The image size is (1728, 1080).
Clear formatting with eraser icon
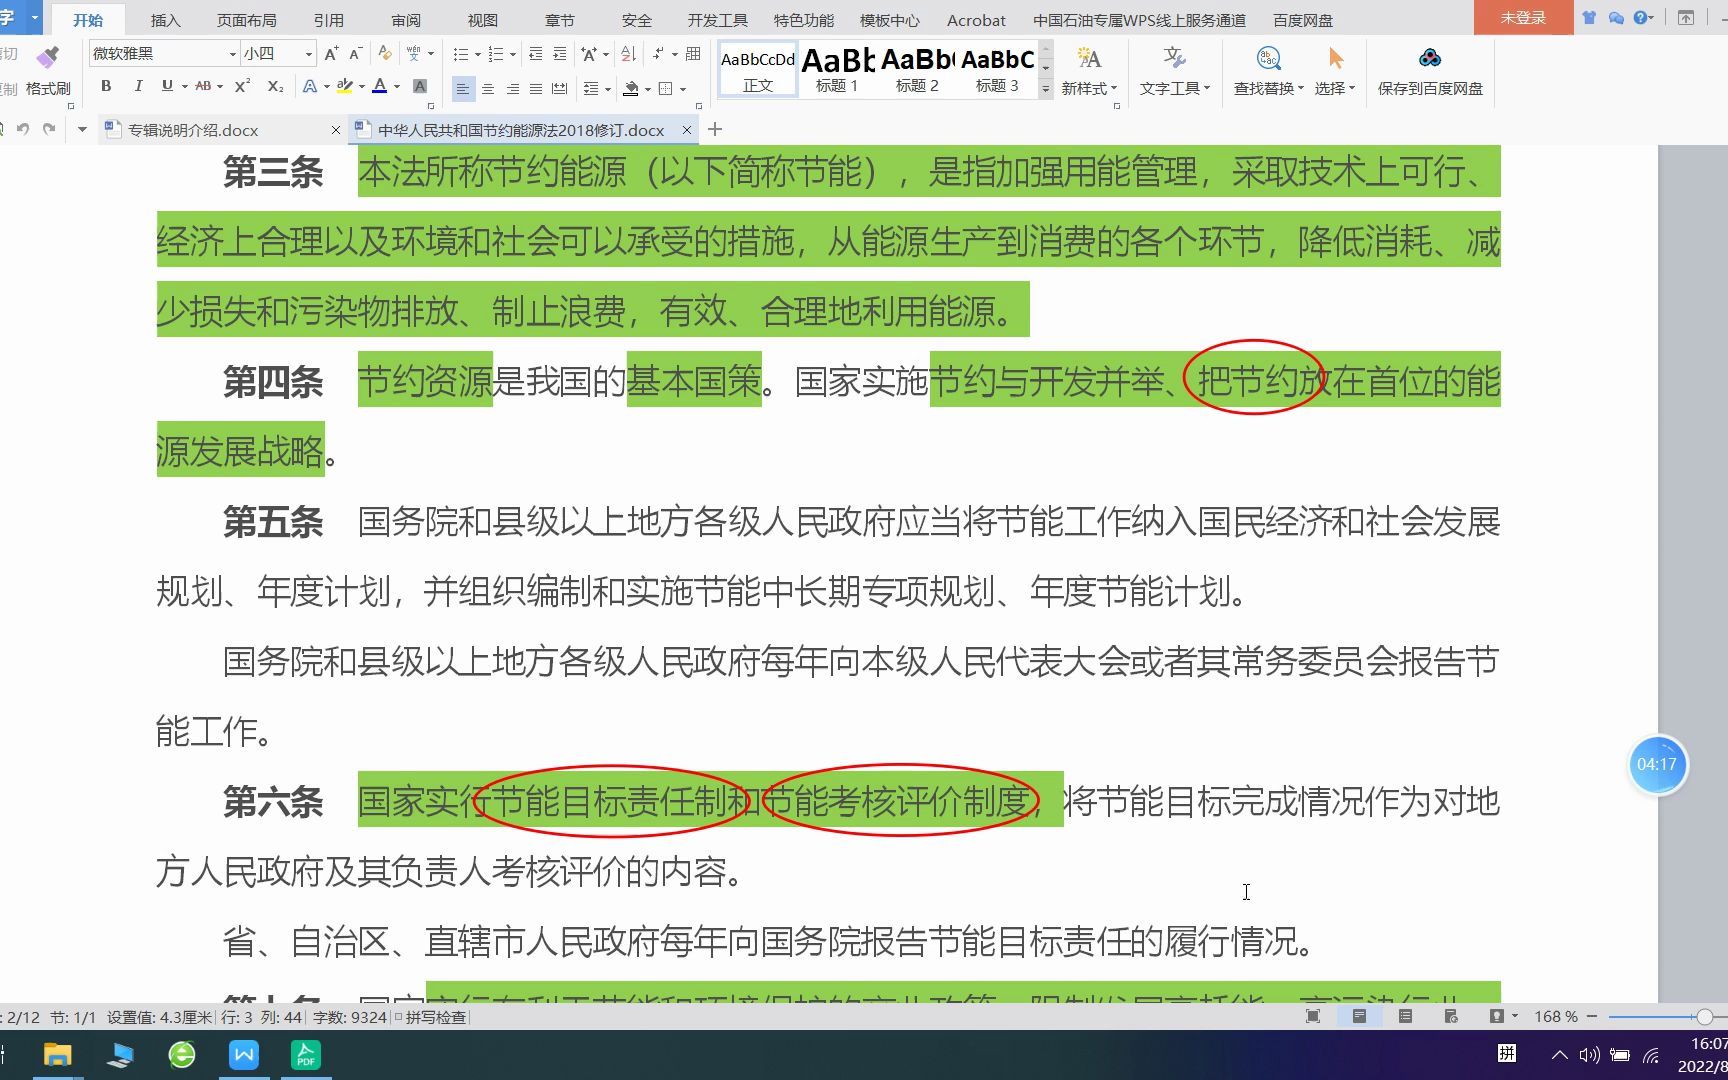click(x=384, y=54)
